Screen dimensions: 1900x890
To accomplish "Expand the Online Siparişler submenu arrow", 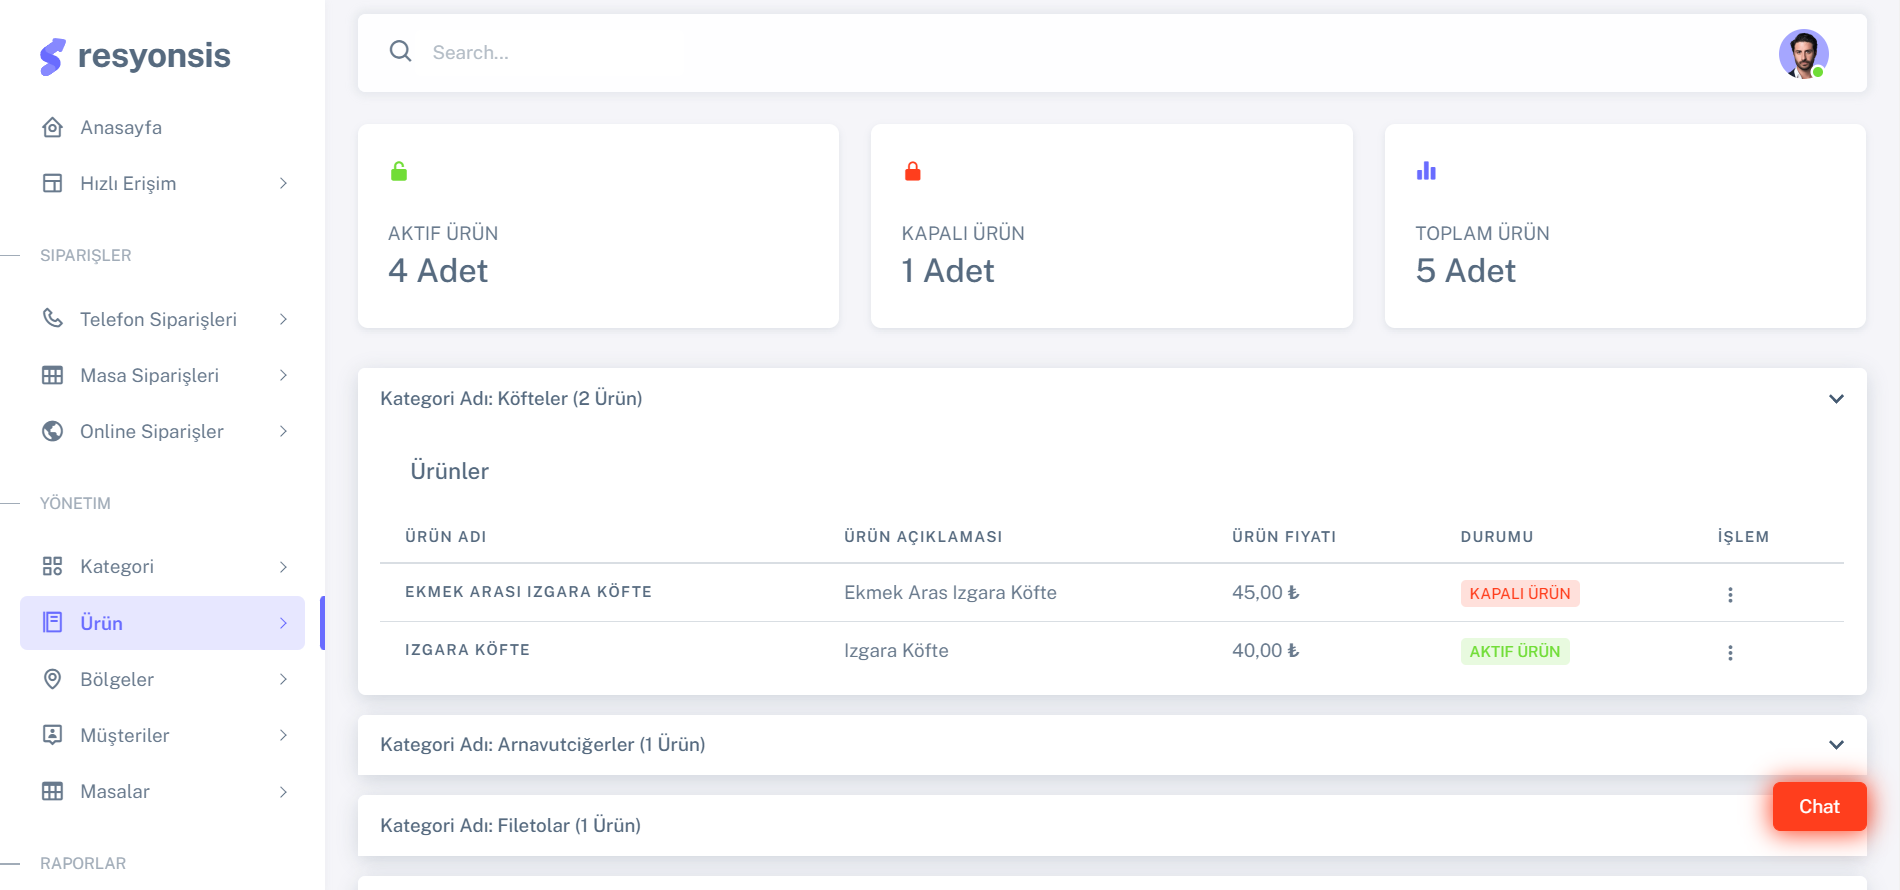I will point(284,432).
